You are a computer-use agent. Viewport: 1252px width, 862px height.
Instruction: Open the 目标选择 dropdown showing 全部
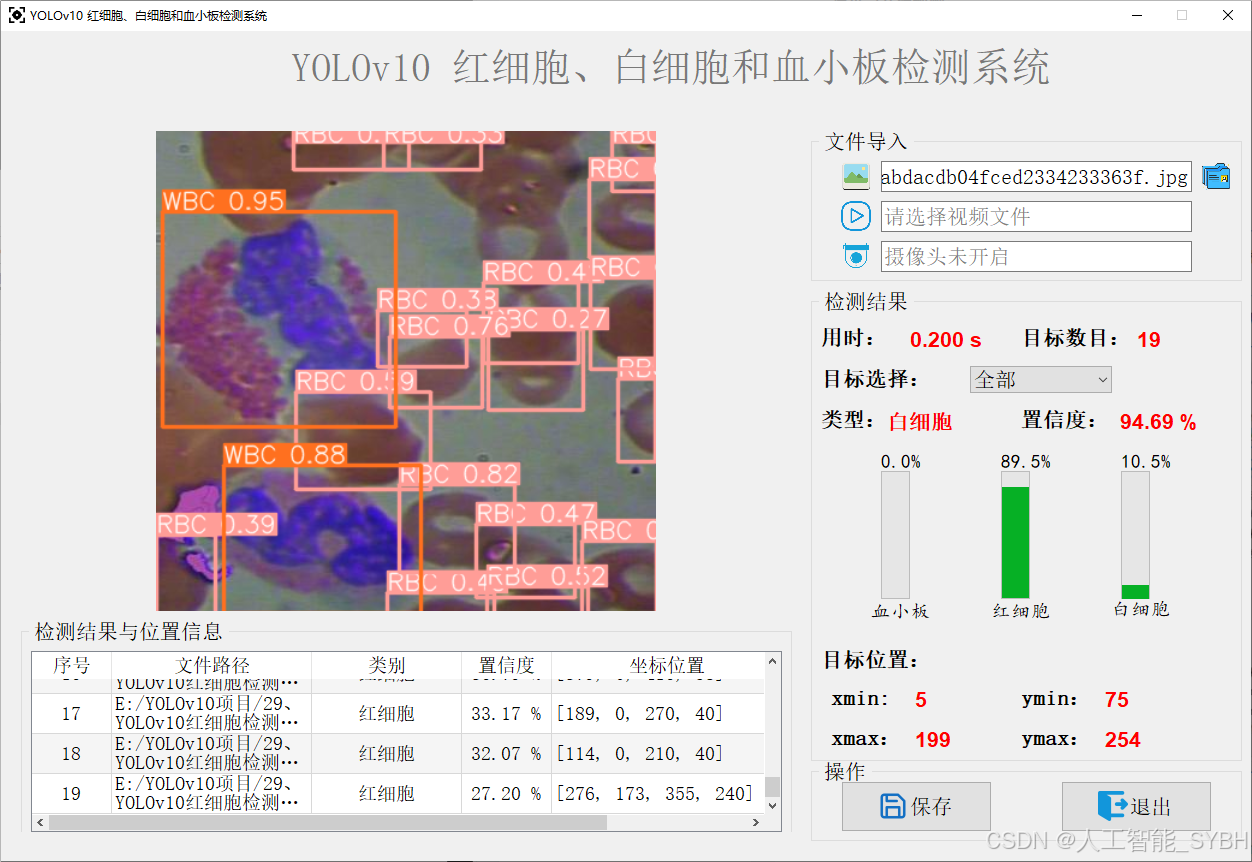click(1041, 380)
